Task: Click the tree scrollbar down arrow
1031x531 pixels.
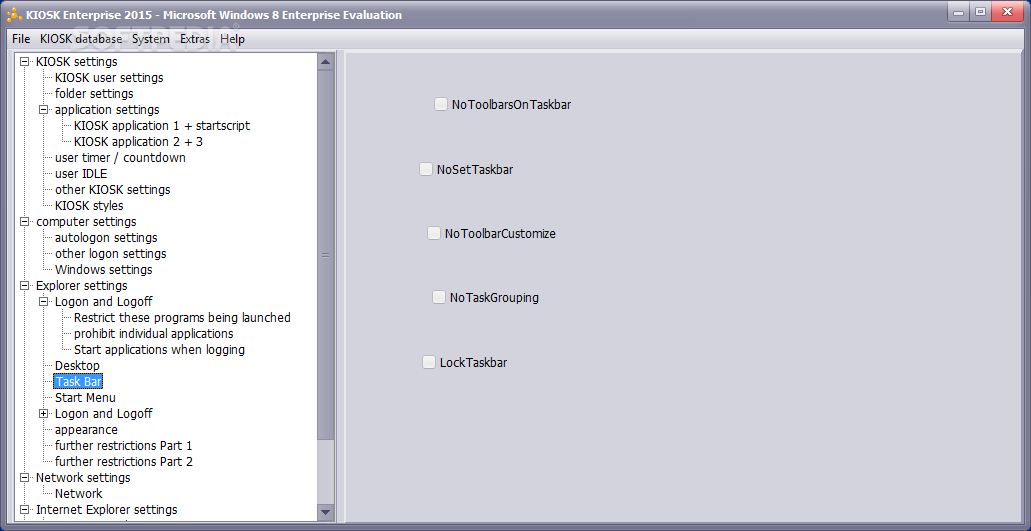Action: (x=325, y=511)
